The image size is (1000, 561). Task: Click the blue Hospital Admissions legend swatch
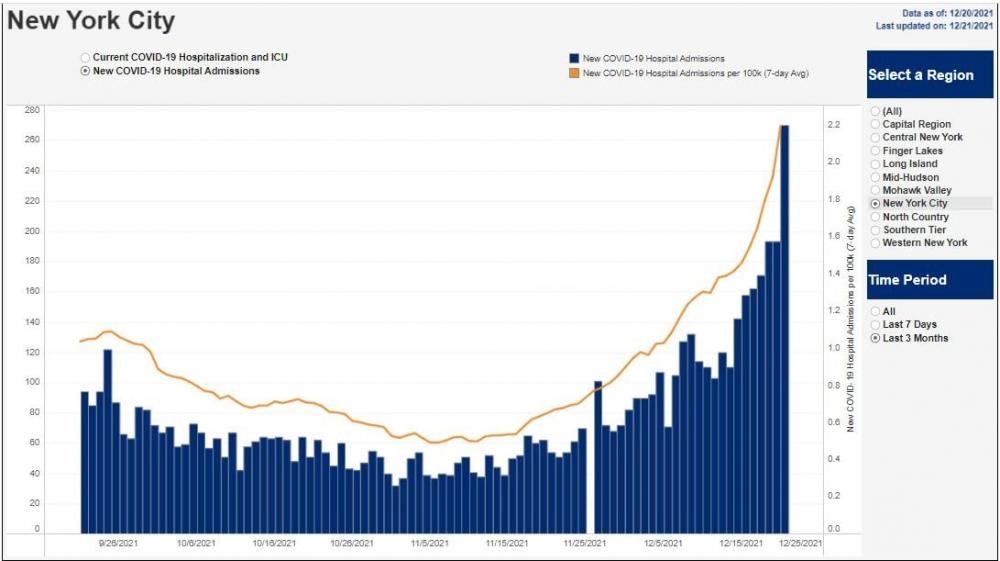pos(574,59)
